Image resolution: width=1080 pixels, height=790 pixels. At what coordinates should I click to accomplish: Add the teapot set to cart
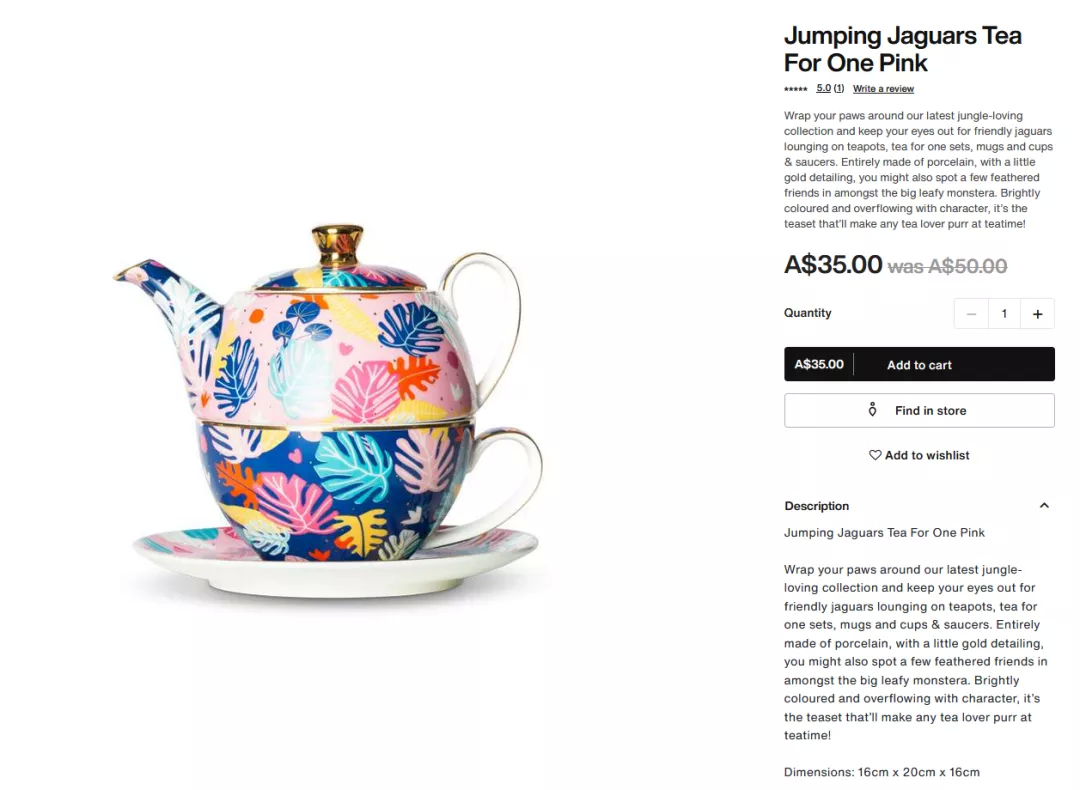pyautogui.click(x=919, y=364)
